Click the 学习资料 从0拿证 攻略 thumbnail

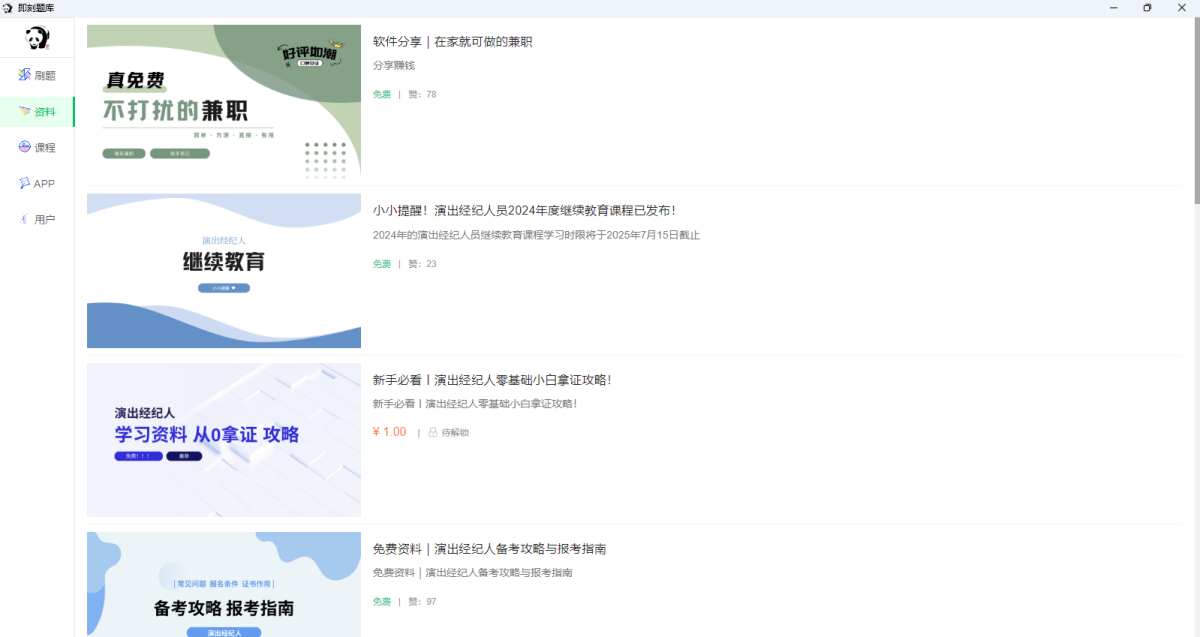(x=224, y=440)
